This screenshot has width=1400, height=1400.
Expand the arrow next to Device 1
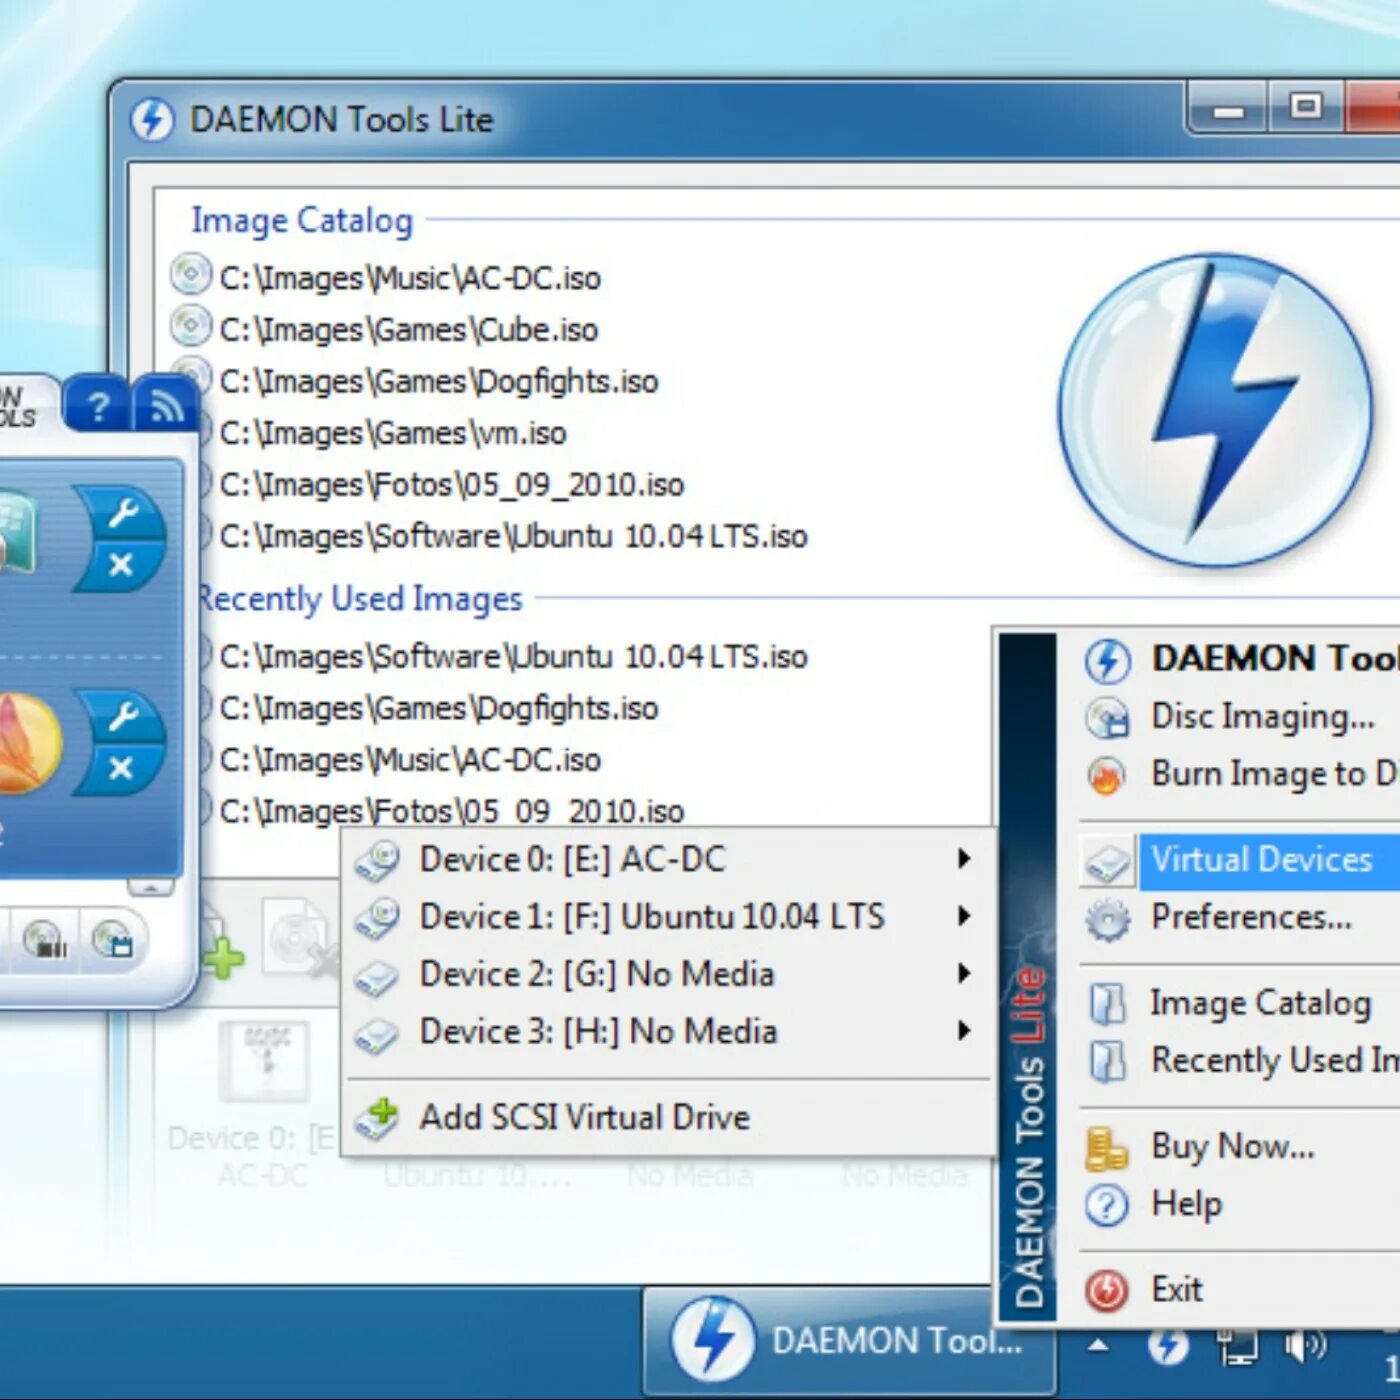point(964,915)
